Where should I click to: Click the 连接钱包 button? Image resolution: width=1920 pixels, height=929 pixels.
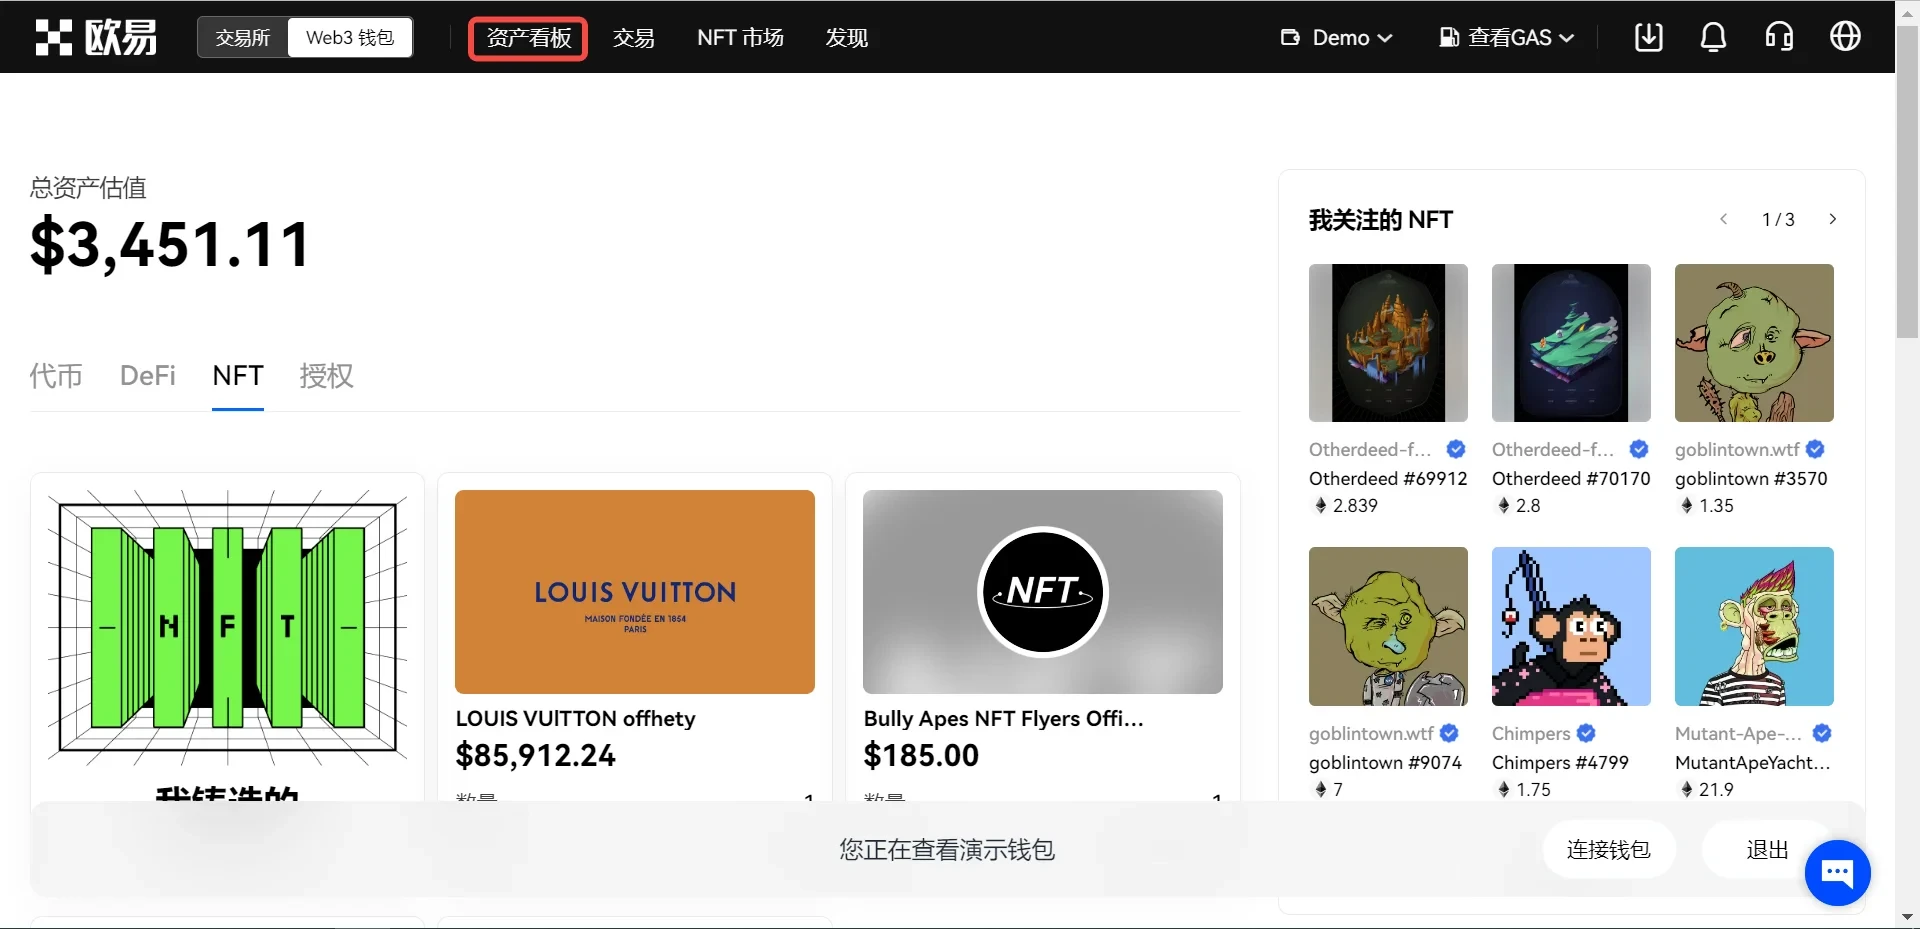(x=1608, y=850)
